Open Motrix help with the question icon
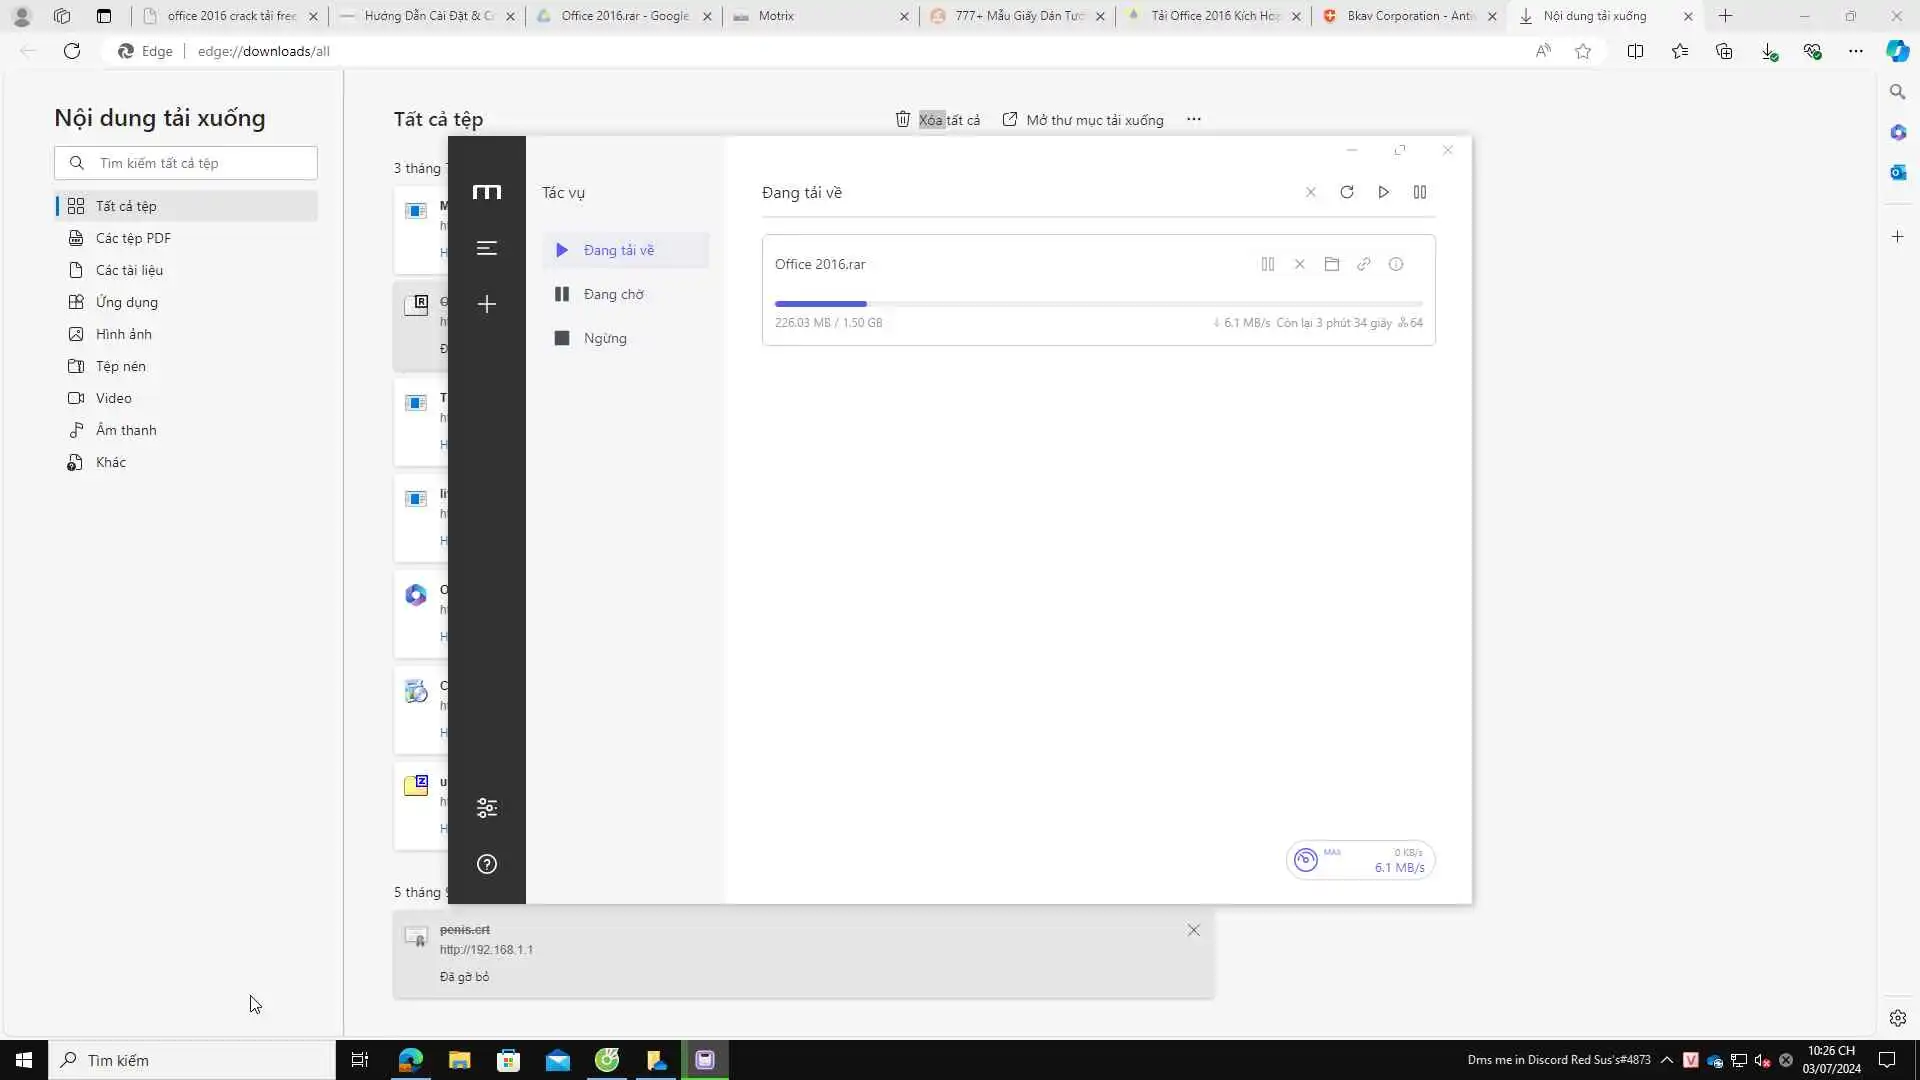The height and width of the screenshot is (1080, 1920). 487,864
